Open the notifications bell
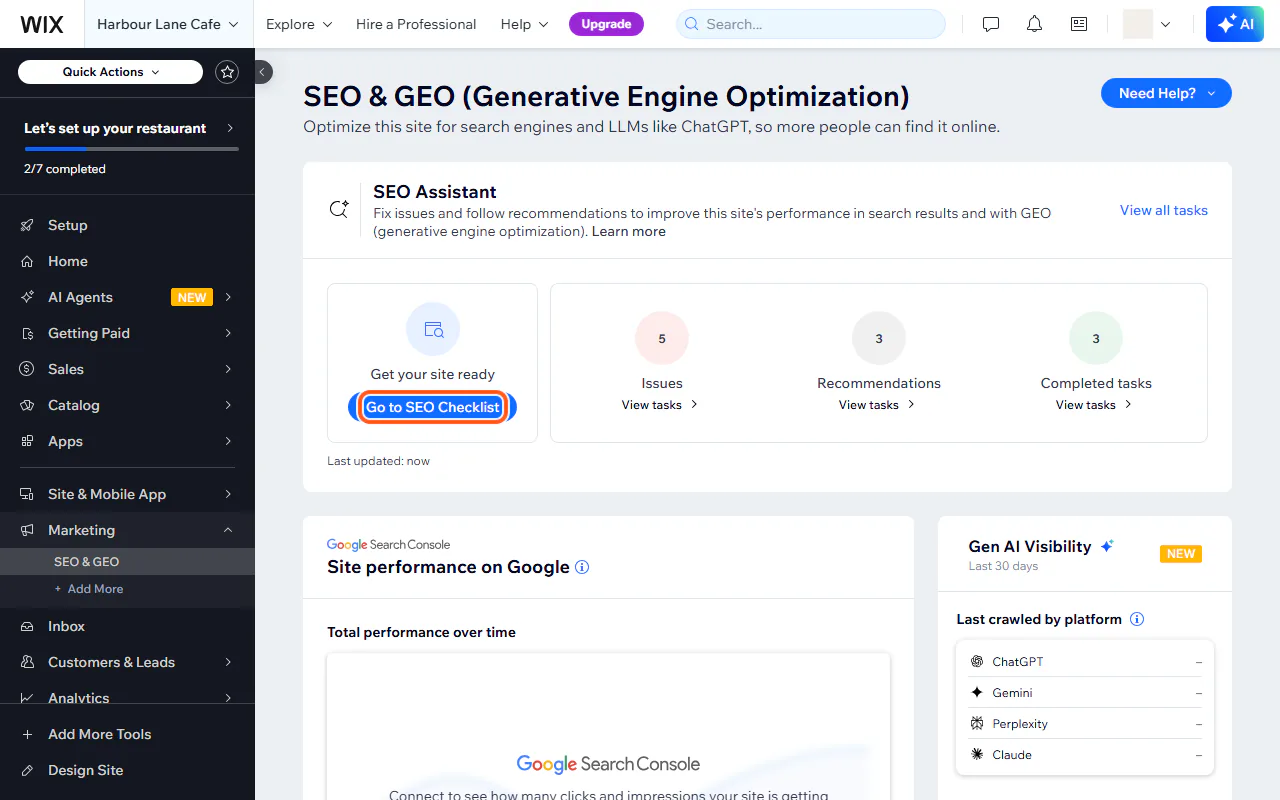Image resolution: width=1280 pixels, height=800 pixels. [1035, 24]
